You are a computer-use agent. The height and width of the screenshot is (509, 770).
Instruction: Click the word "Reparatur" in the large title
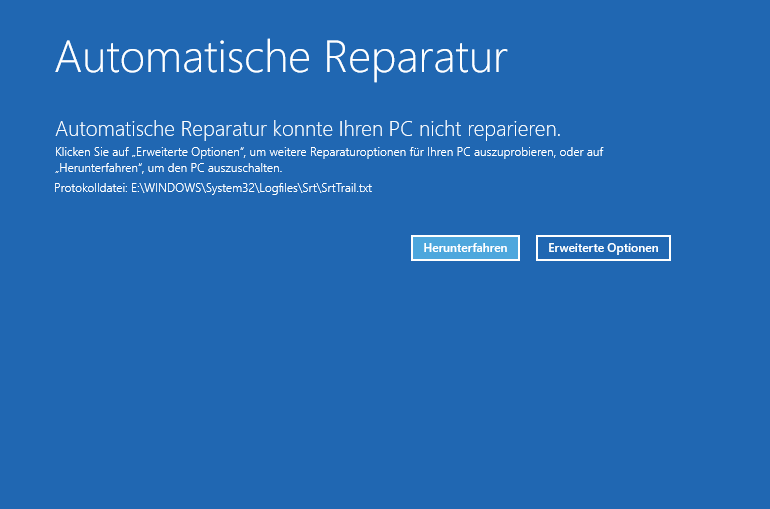(415, 57)
